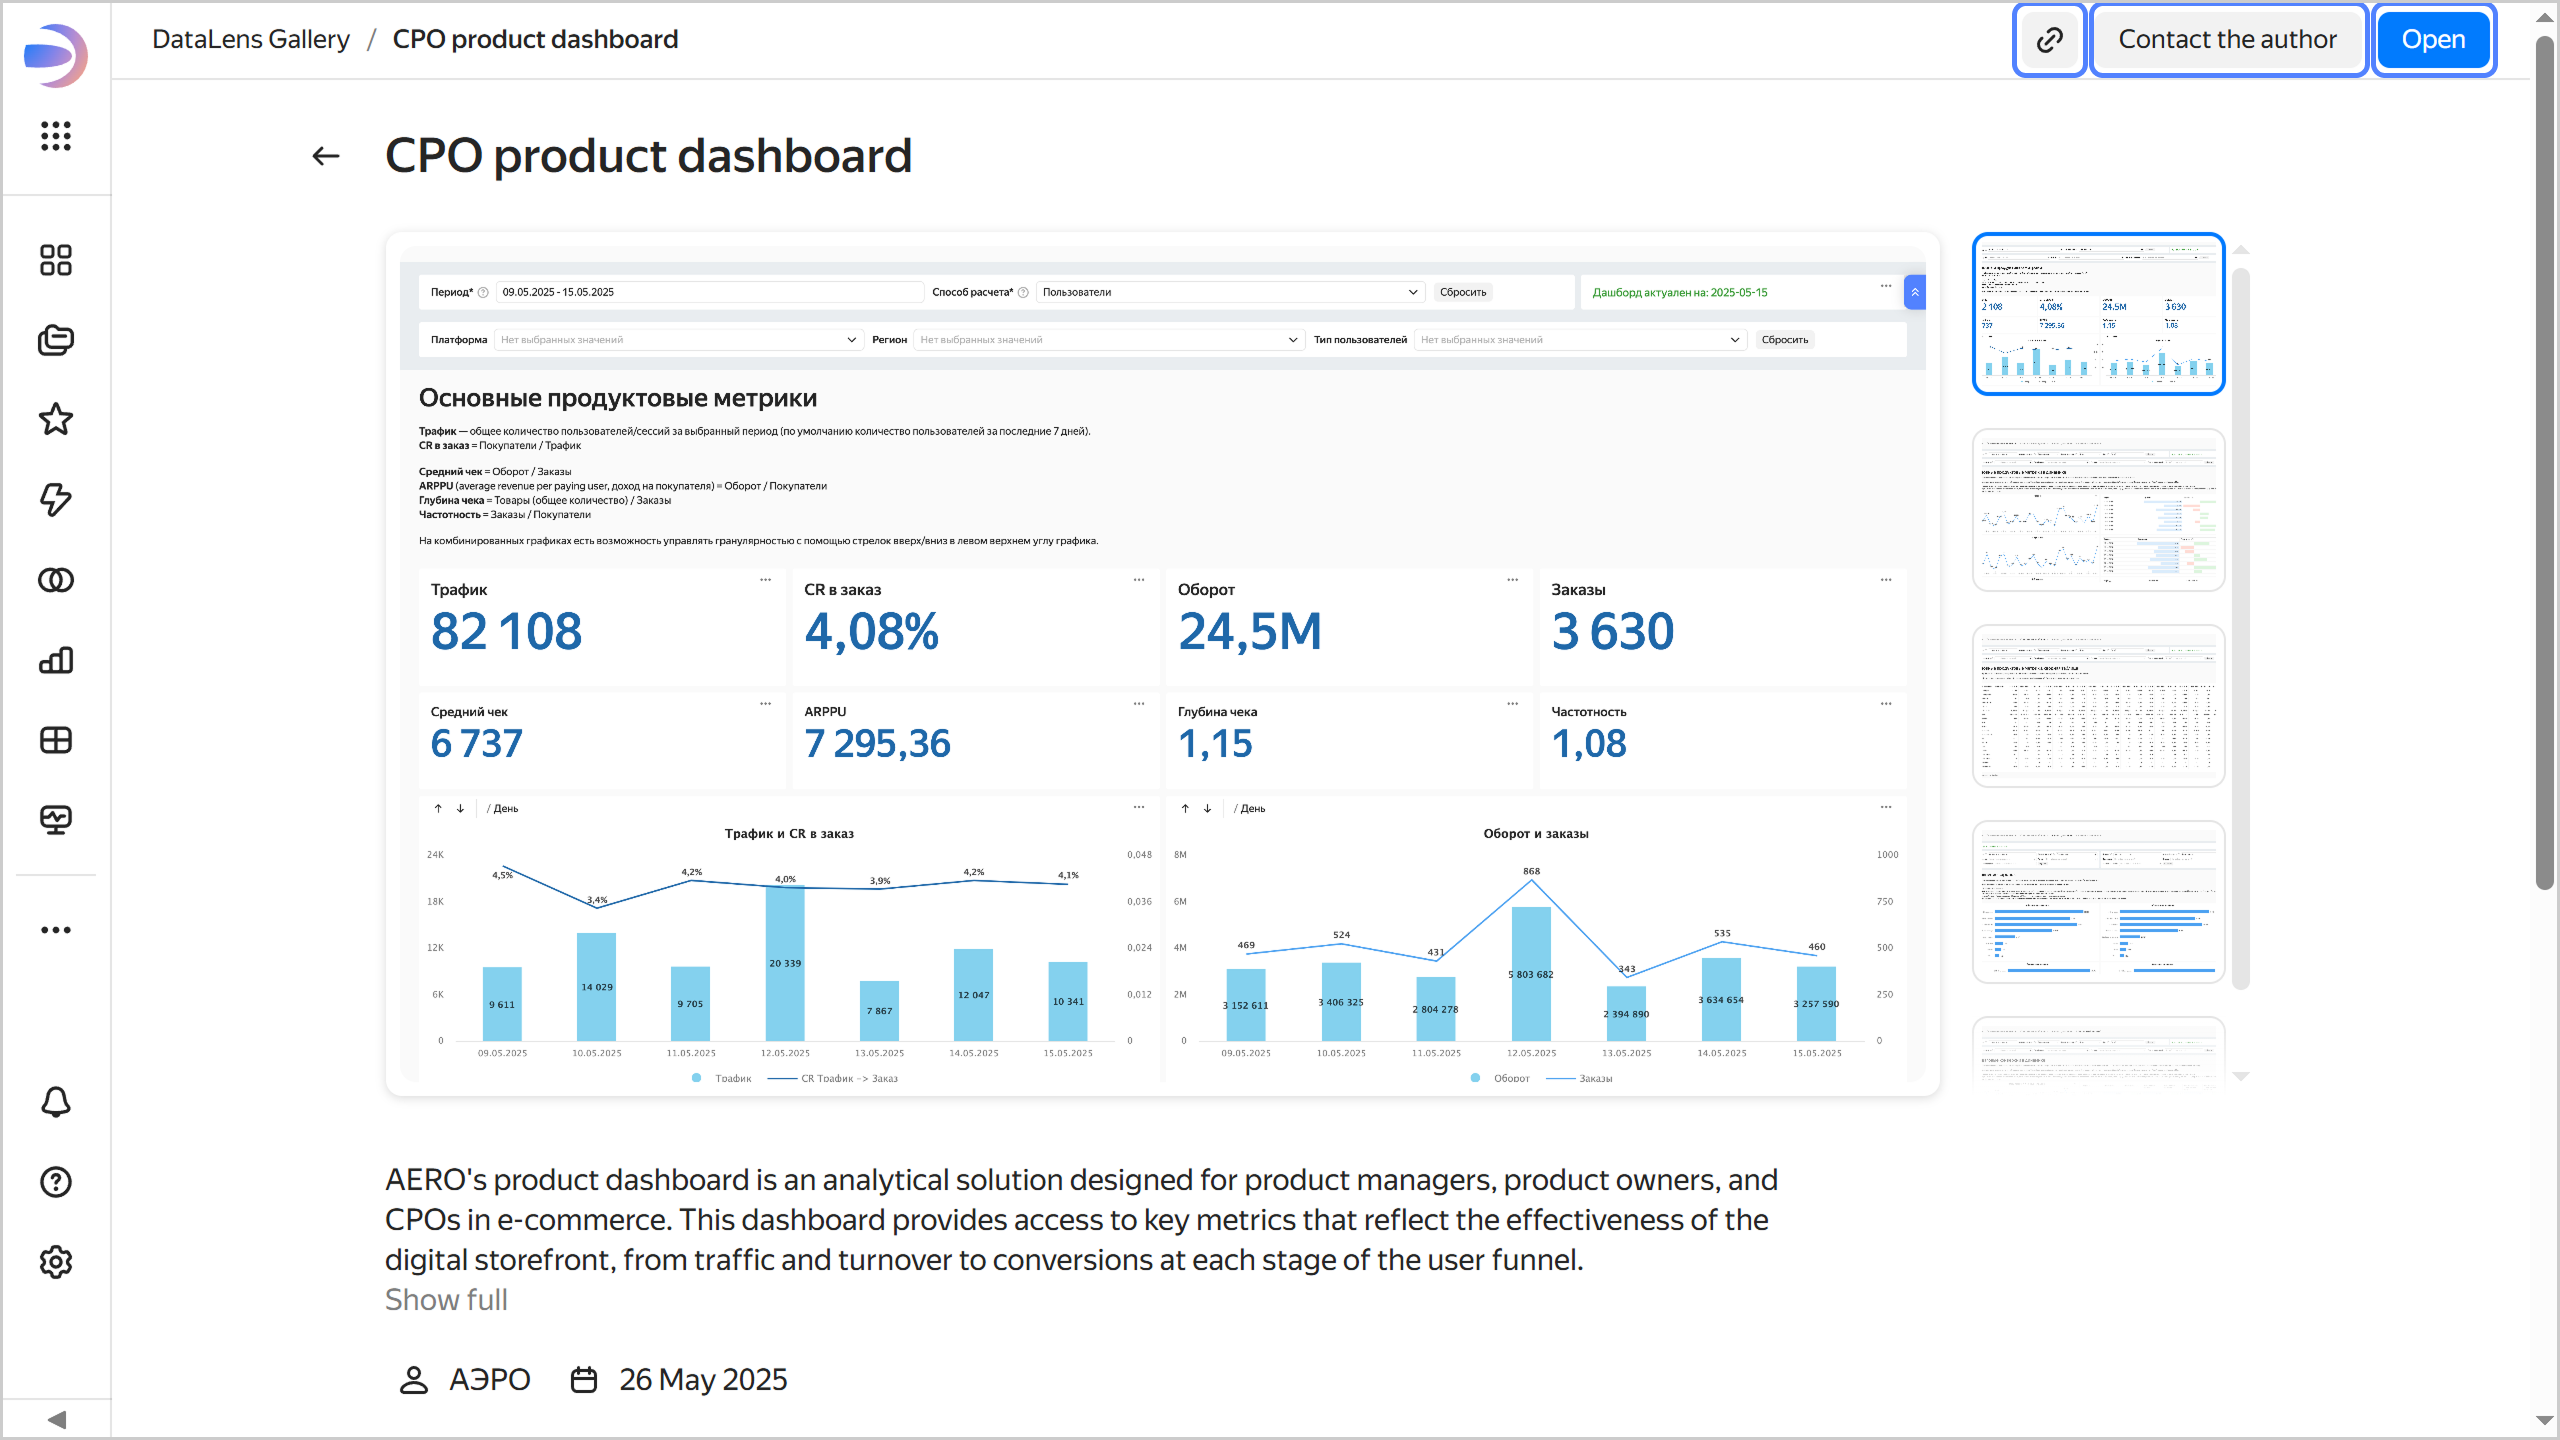Image resolution: width=2560 pixels, height=1440 pixels.
Task: Expand the sidebar three-dots more menu
Action: 56,930
